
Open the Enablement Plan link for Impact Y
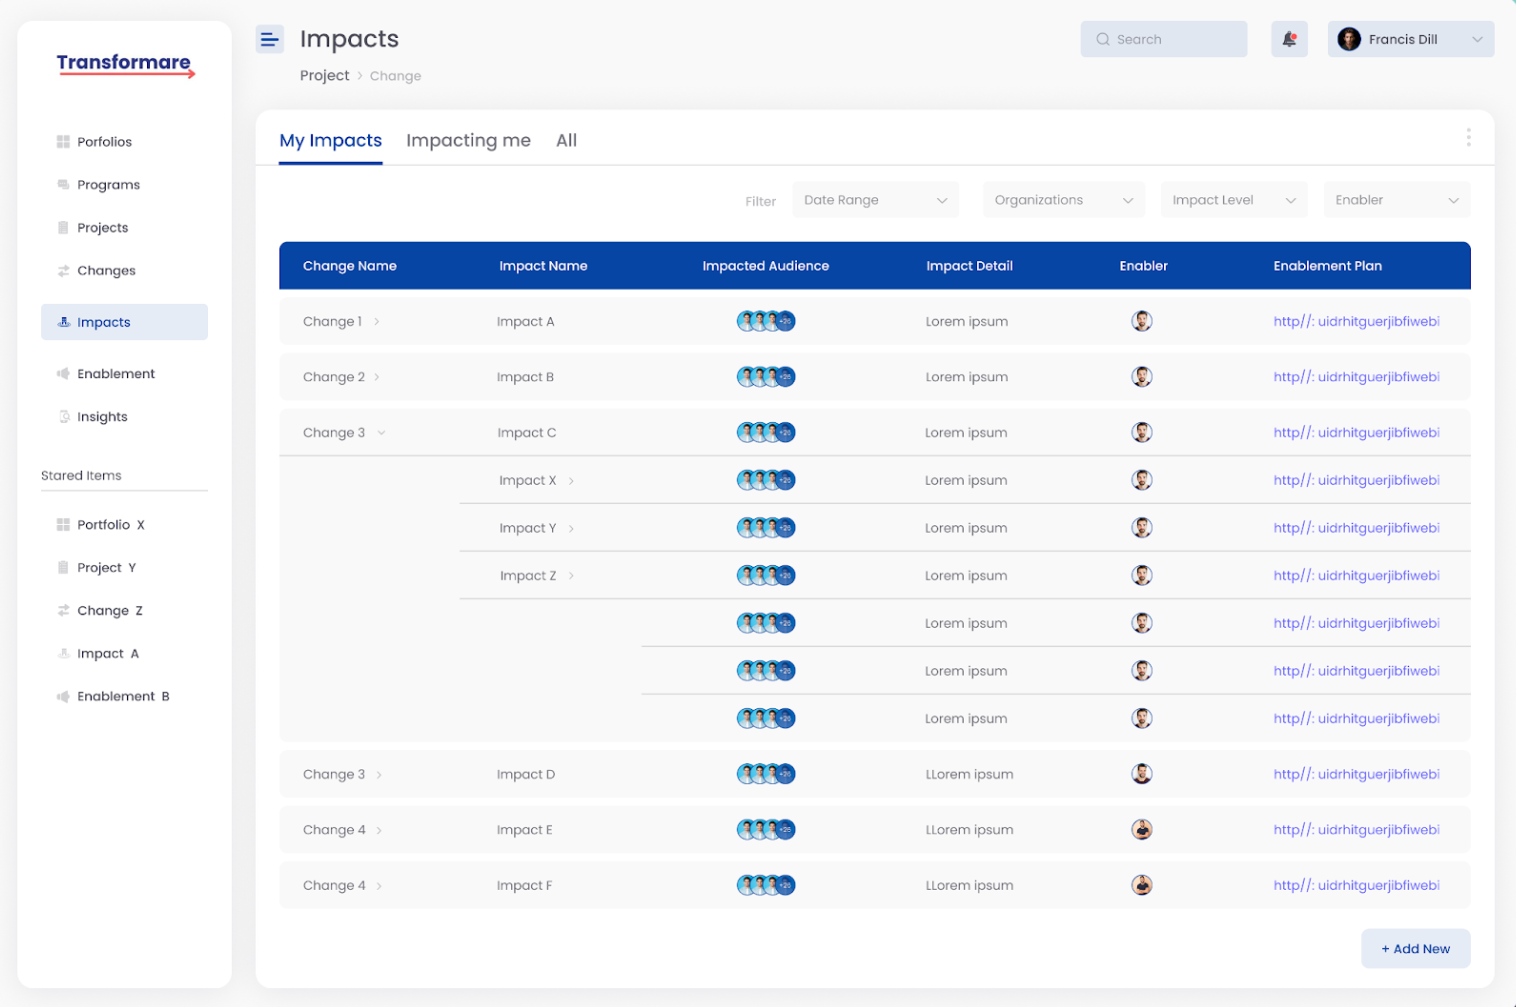click(1356, 528)
